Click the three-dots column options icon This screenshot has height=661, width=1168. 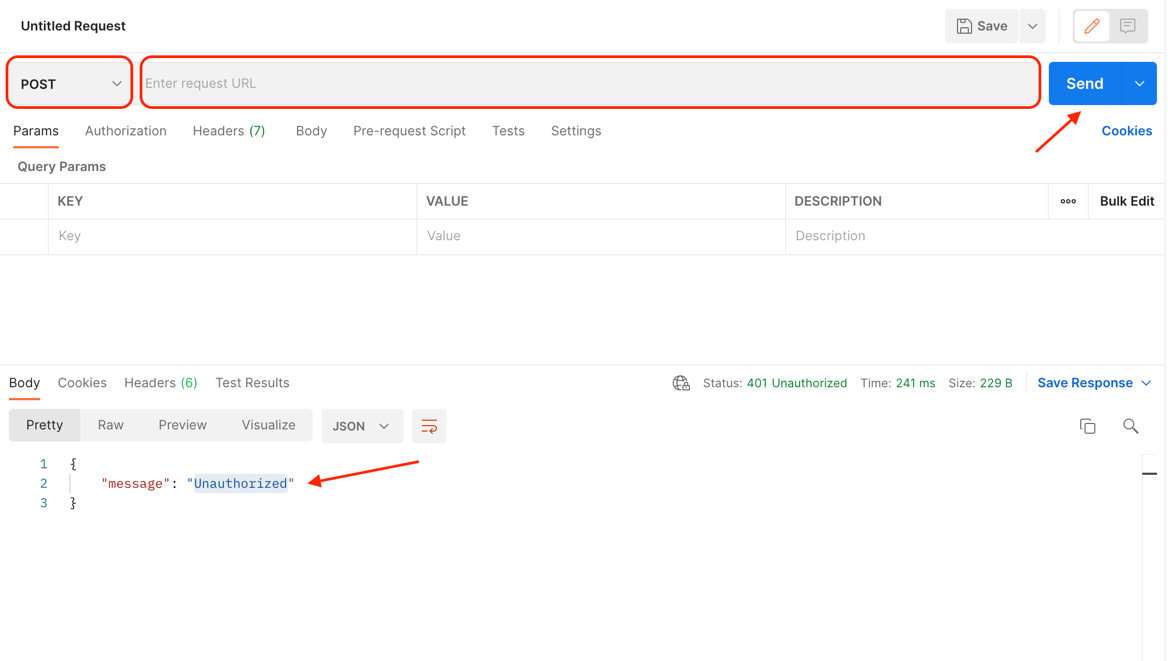tap(1068, 201)
